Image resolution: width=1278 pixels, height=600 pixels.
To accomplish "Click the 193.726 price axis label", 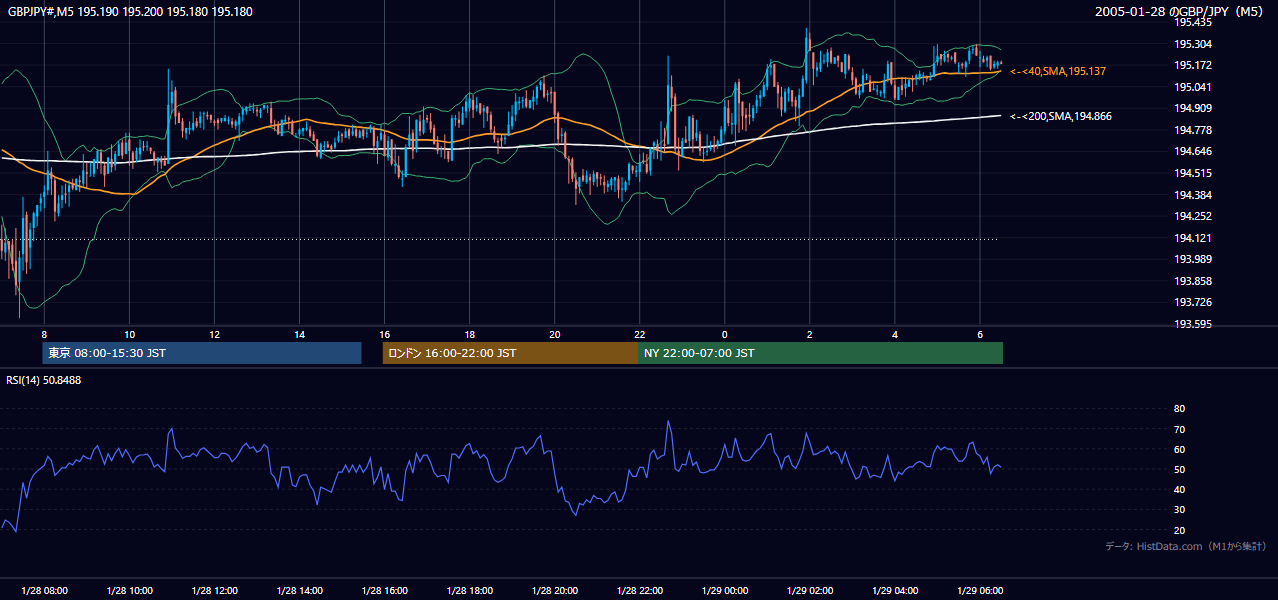I will click(x=1193, y=302).
